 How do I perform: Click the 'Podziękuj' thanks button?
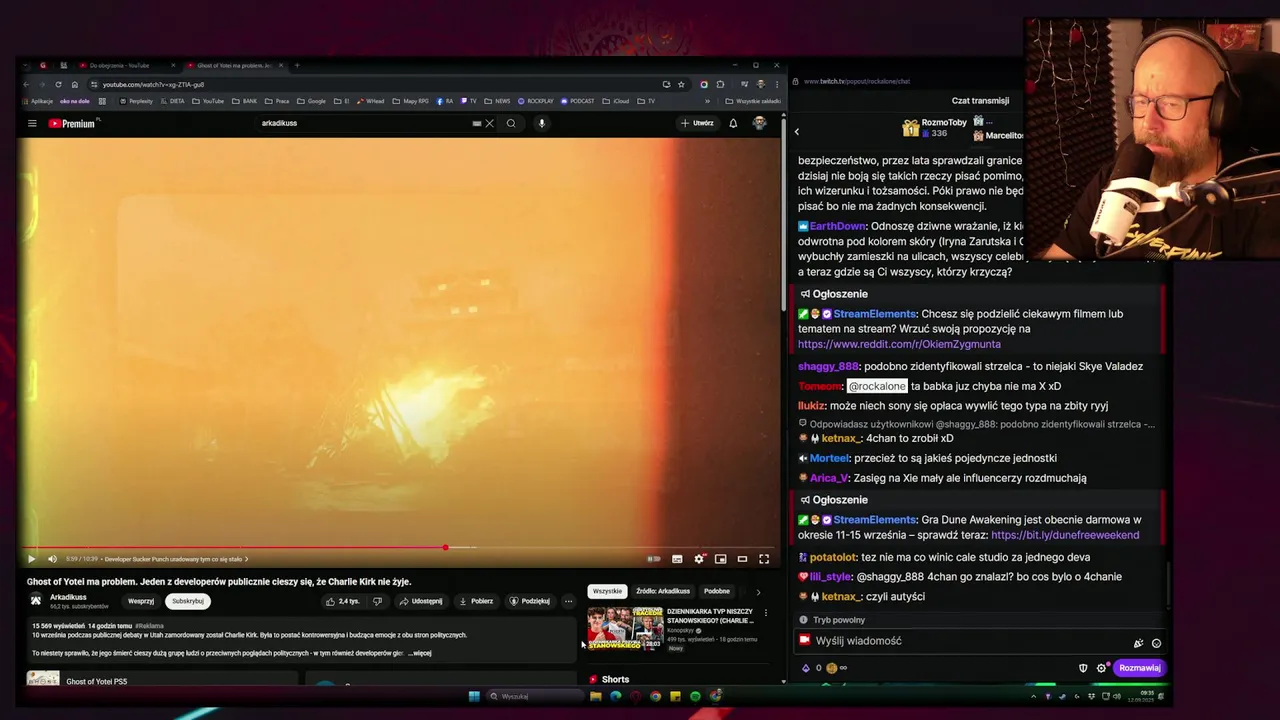[x=530, y=601]
